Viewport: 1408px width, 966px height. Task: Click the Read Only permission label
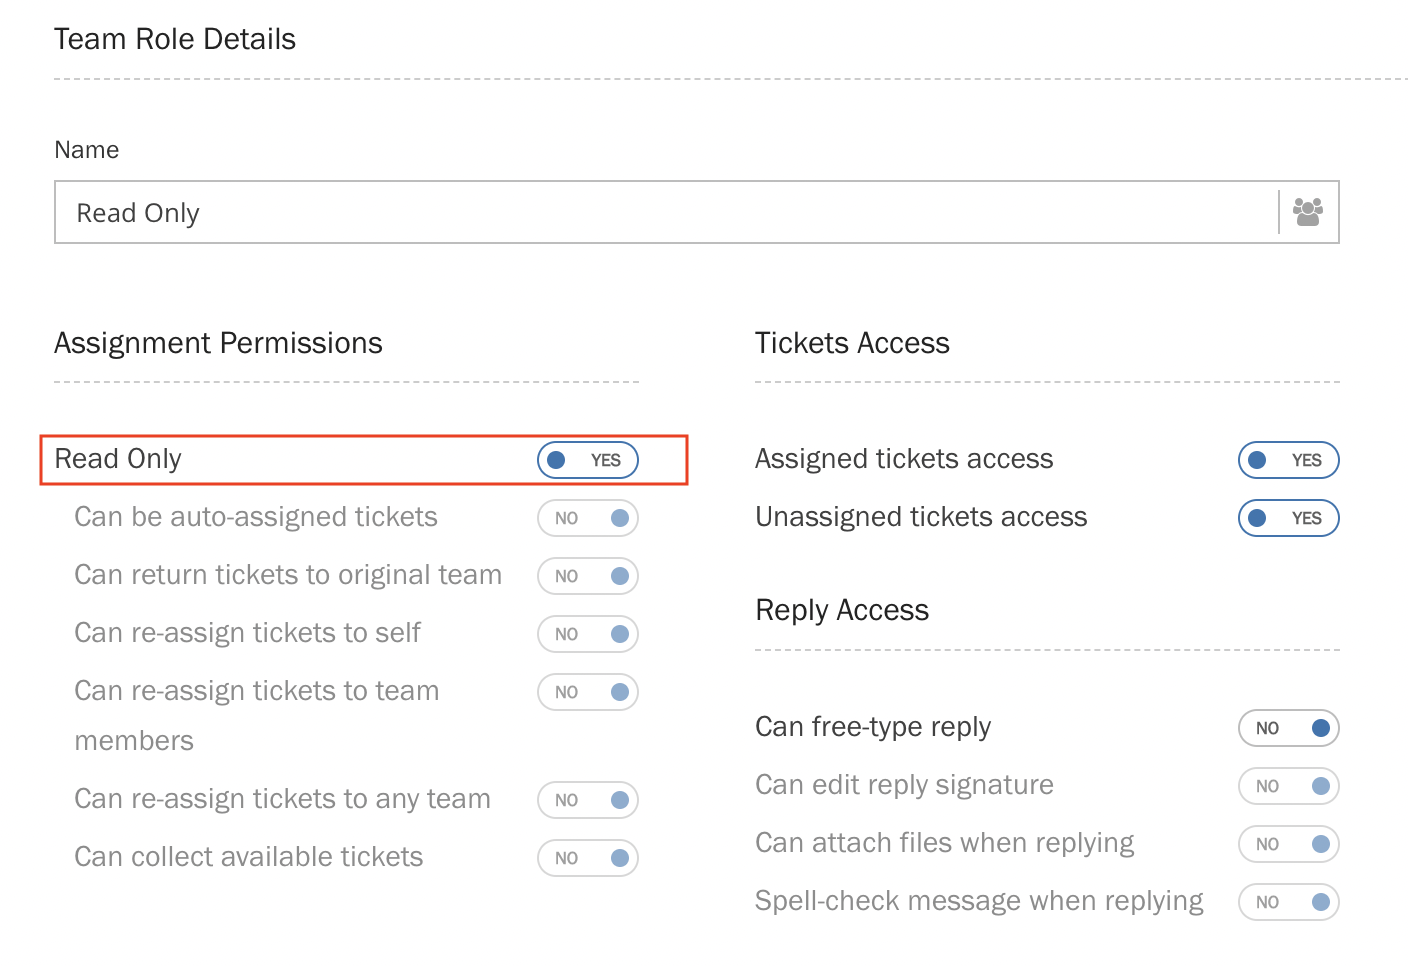(118, 459)
